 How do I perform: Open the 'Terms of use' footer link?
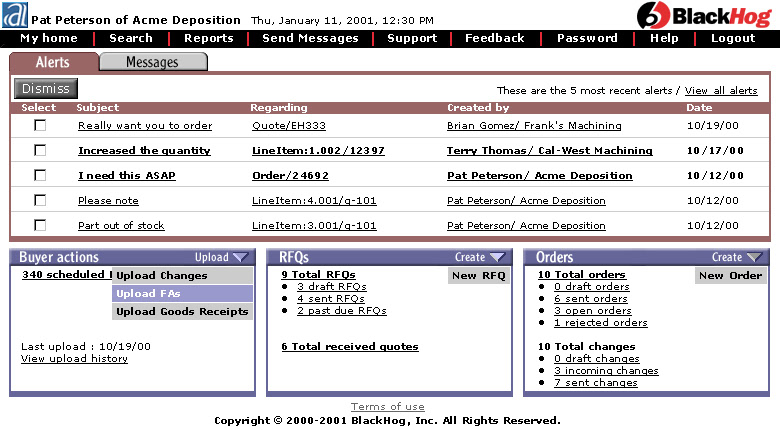[388, 407]
